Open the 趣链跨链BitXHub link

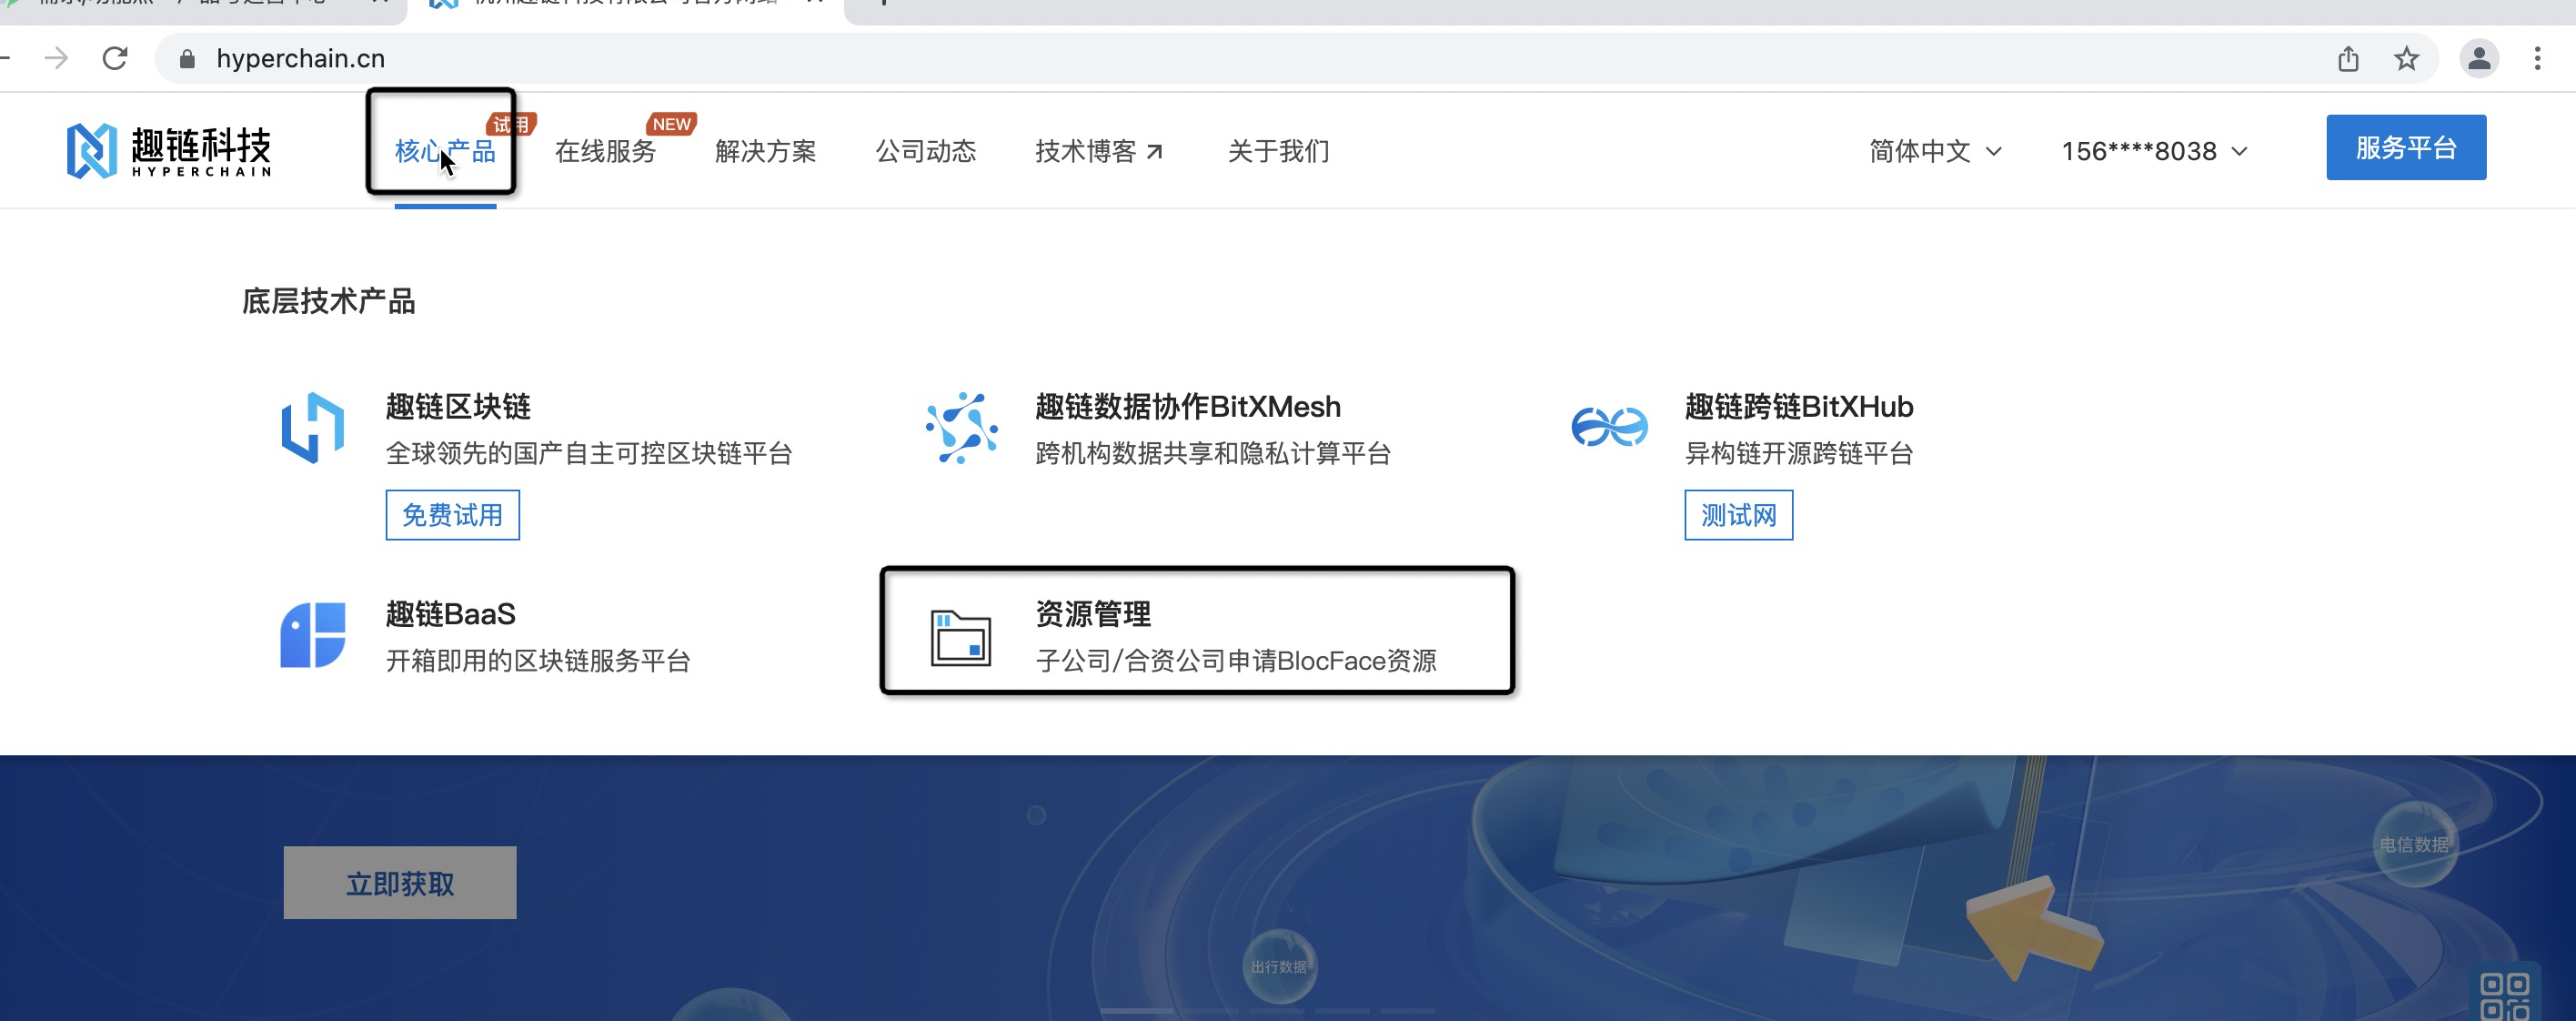tap(1799, 407)
